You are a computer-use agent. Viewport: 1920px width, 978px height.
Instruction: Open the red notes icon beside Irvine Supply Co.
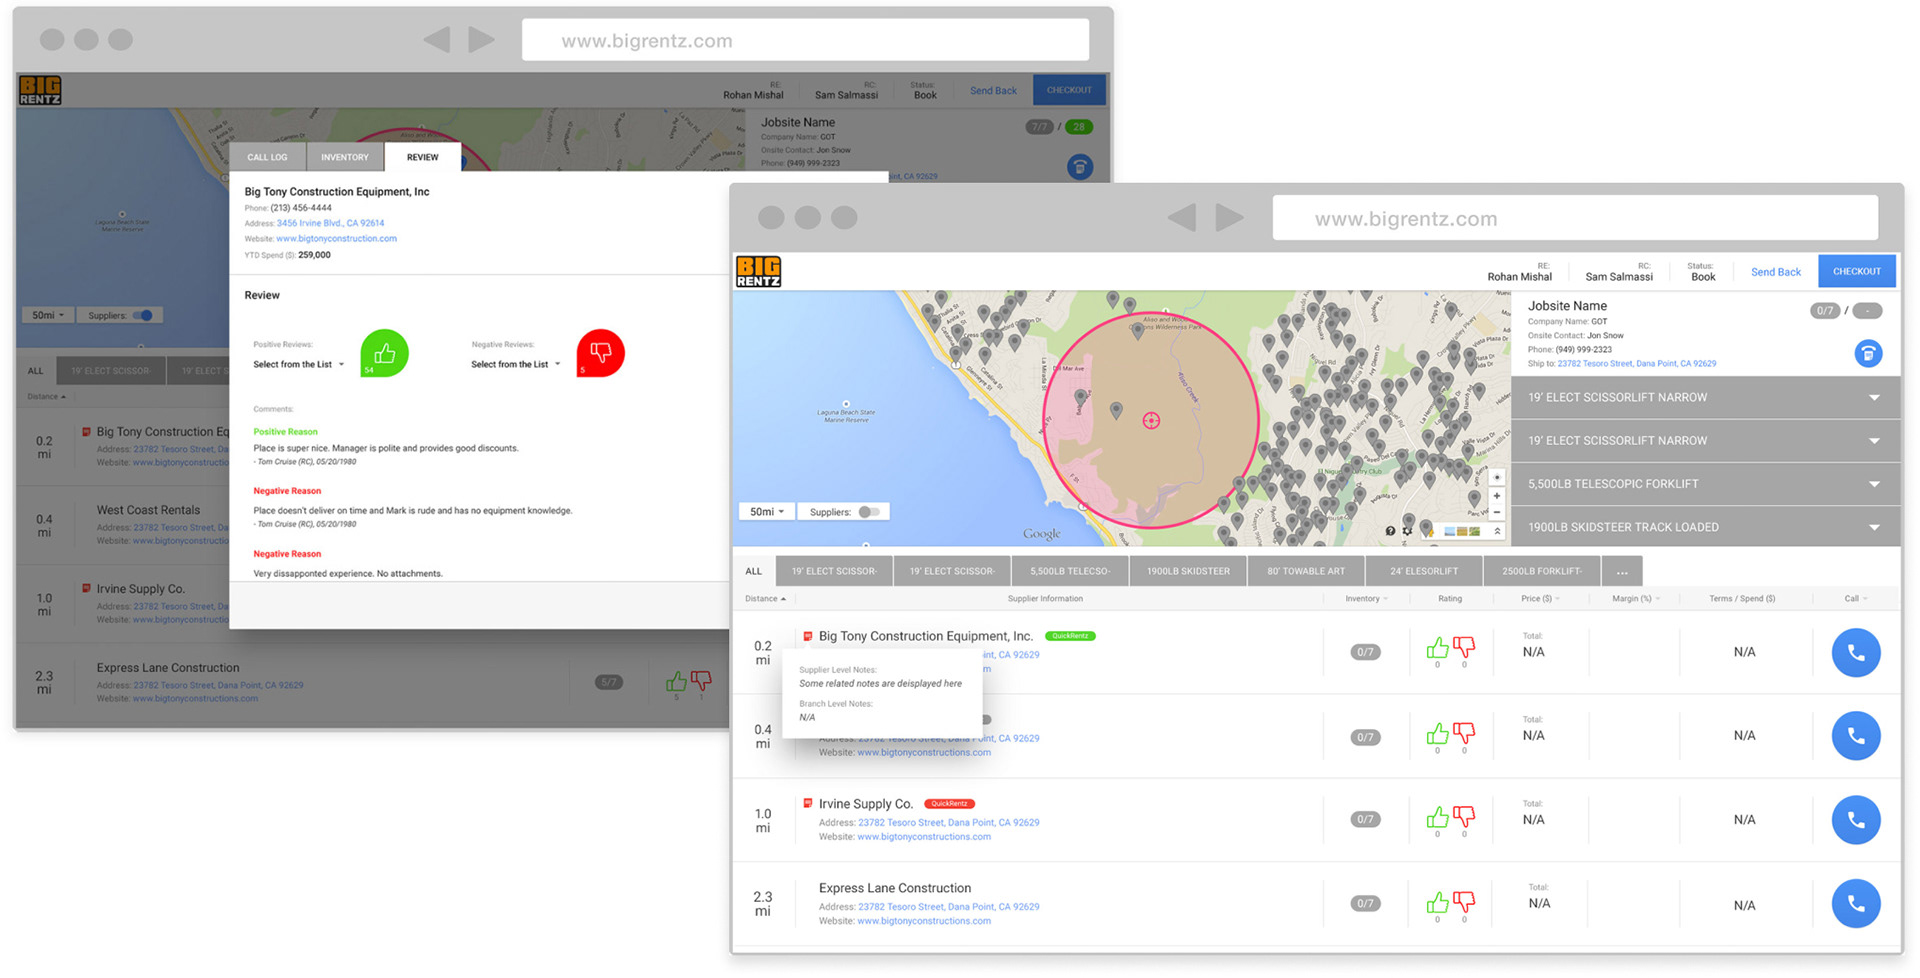(807, 803)
